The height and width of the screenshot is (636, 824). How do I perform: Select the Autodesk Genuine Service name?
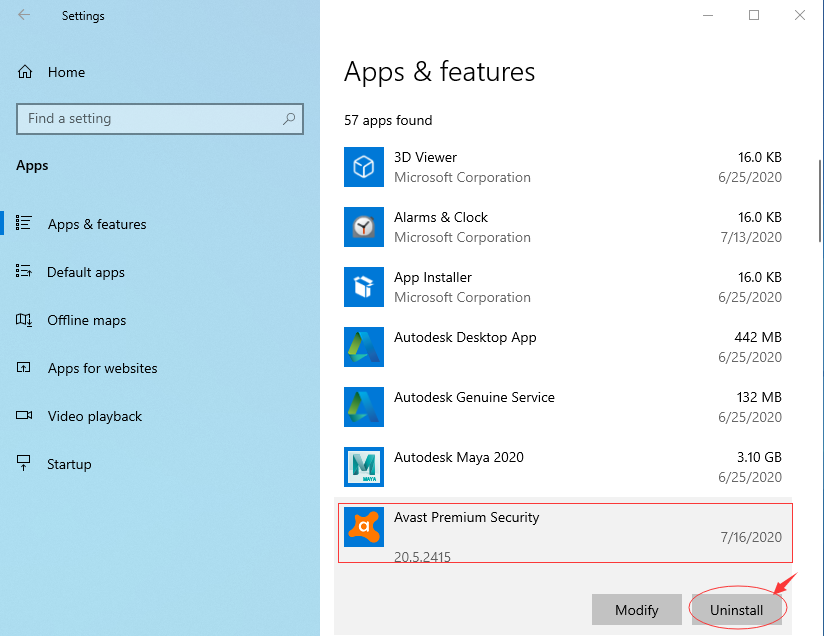[475, 397]
